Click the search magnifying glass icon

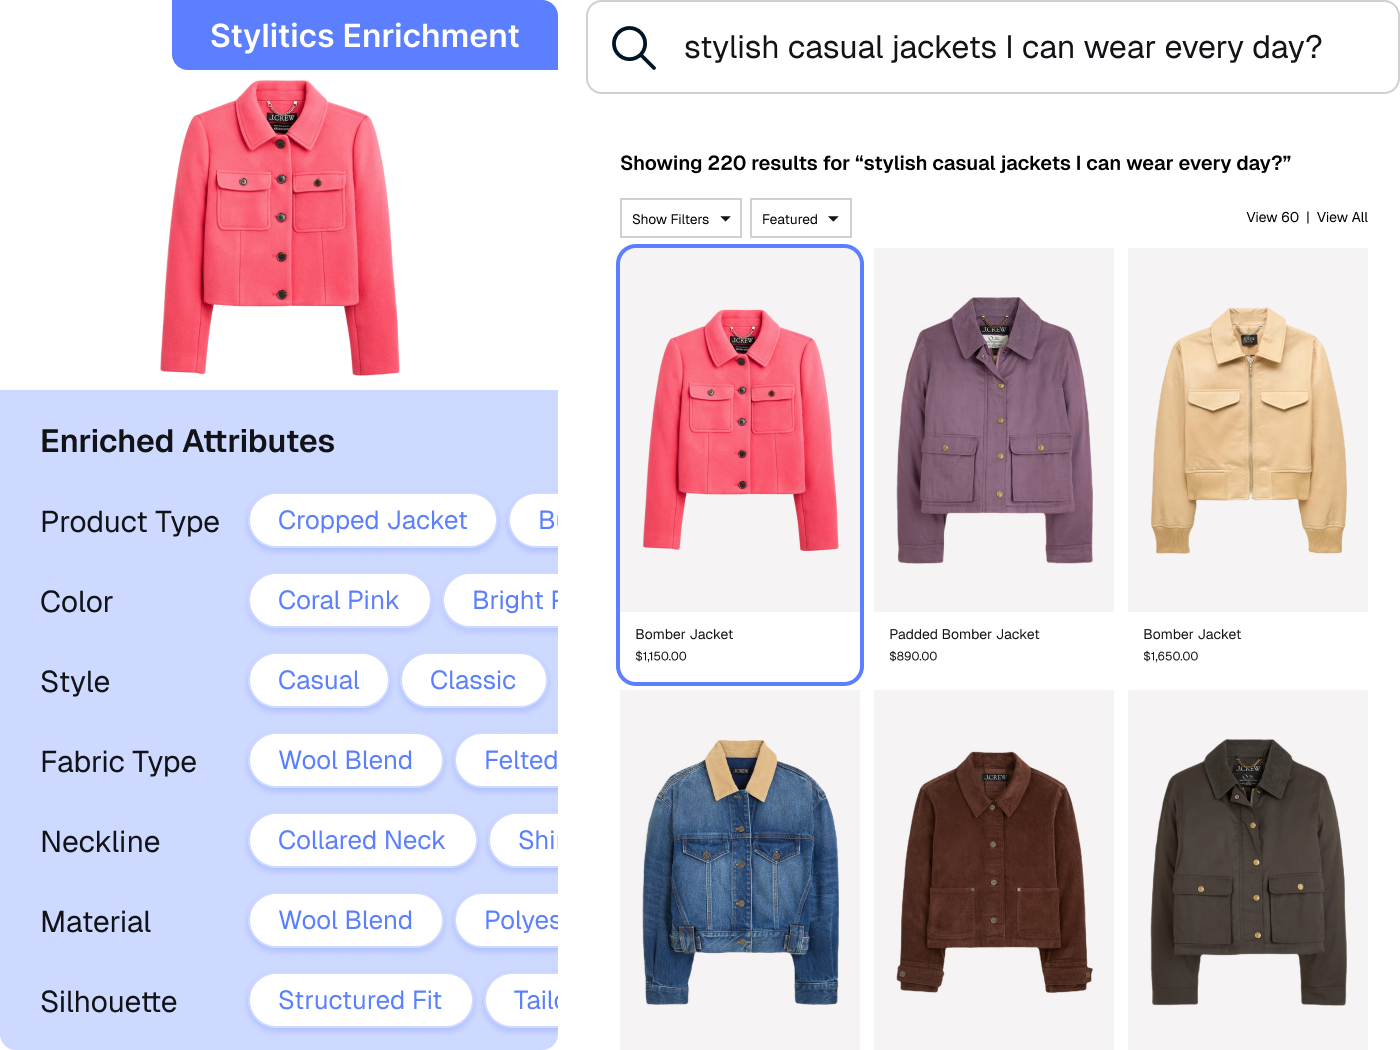click(x=634, y=48)
